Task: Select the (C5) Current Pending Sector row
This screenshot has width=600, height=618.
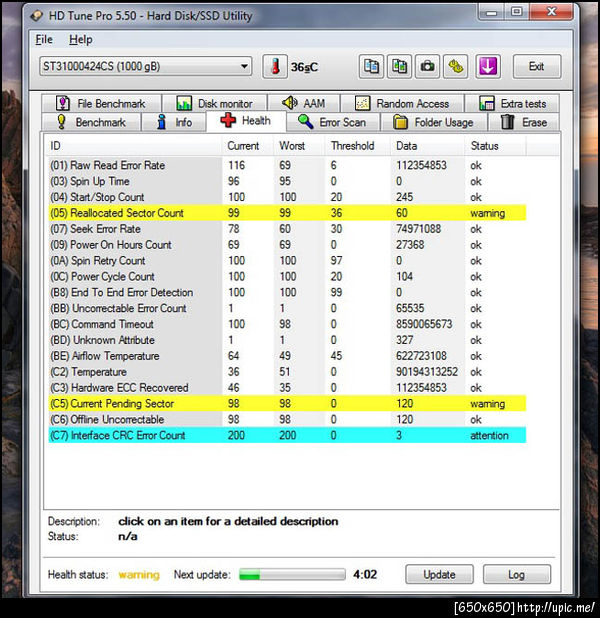Action: tap(287, 404)
